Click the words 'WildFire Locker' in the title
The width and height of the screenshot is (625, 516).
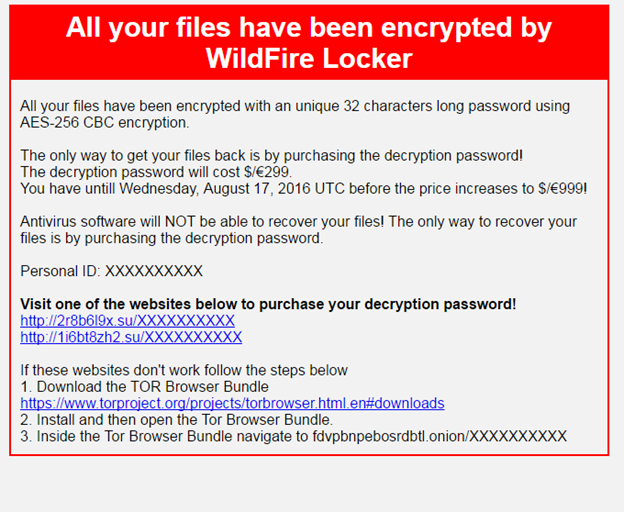(309, 59)
